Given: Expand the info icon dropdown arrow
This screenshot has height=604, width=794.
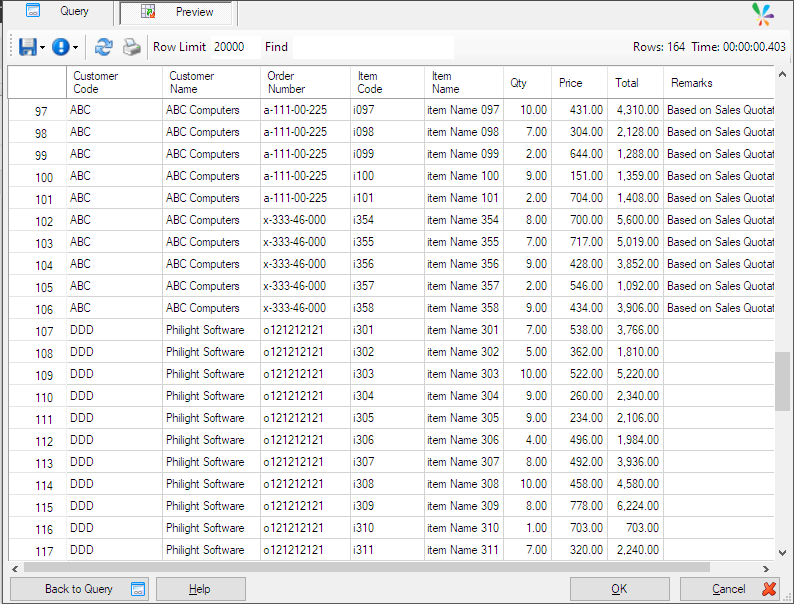Looking at the screenshot, I should coord(75,48).
